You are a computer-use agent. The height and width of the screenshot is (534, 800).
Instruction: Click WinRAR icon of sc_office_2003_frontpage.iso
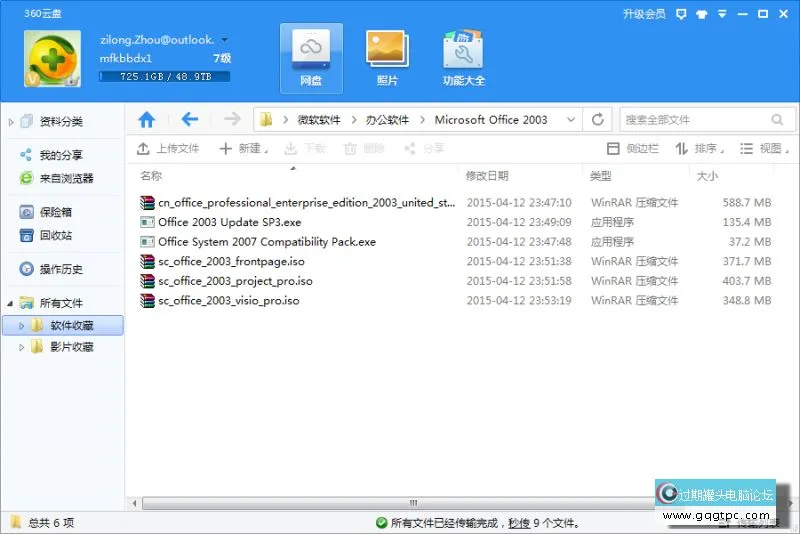[x=147, y=261]
